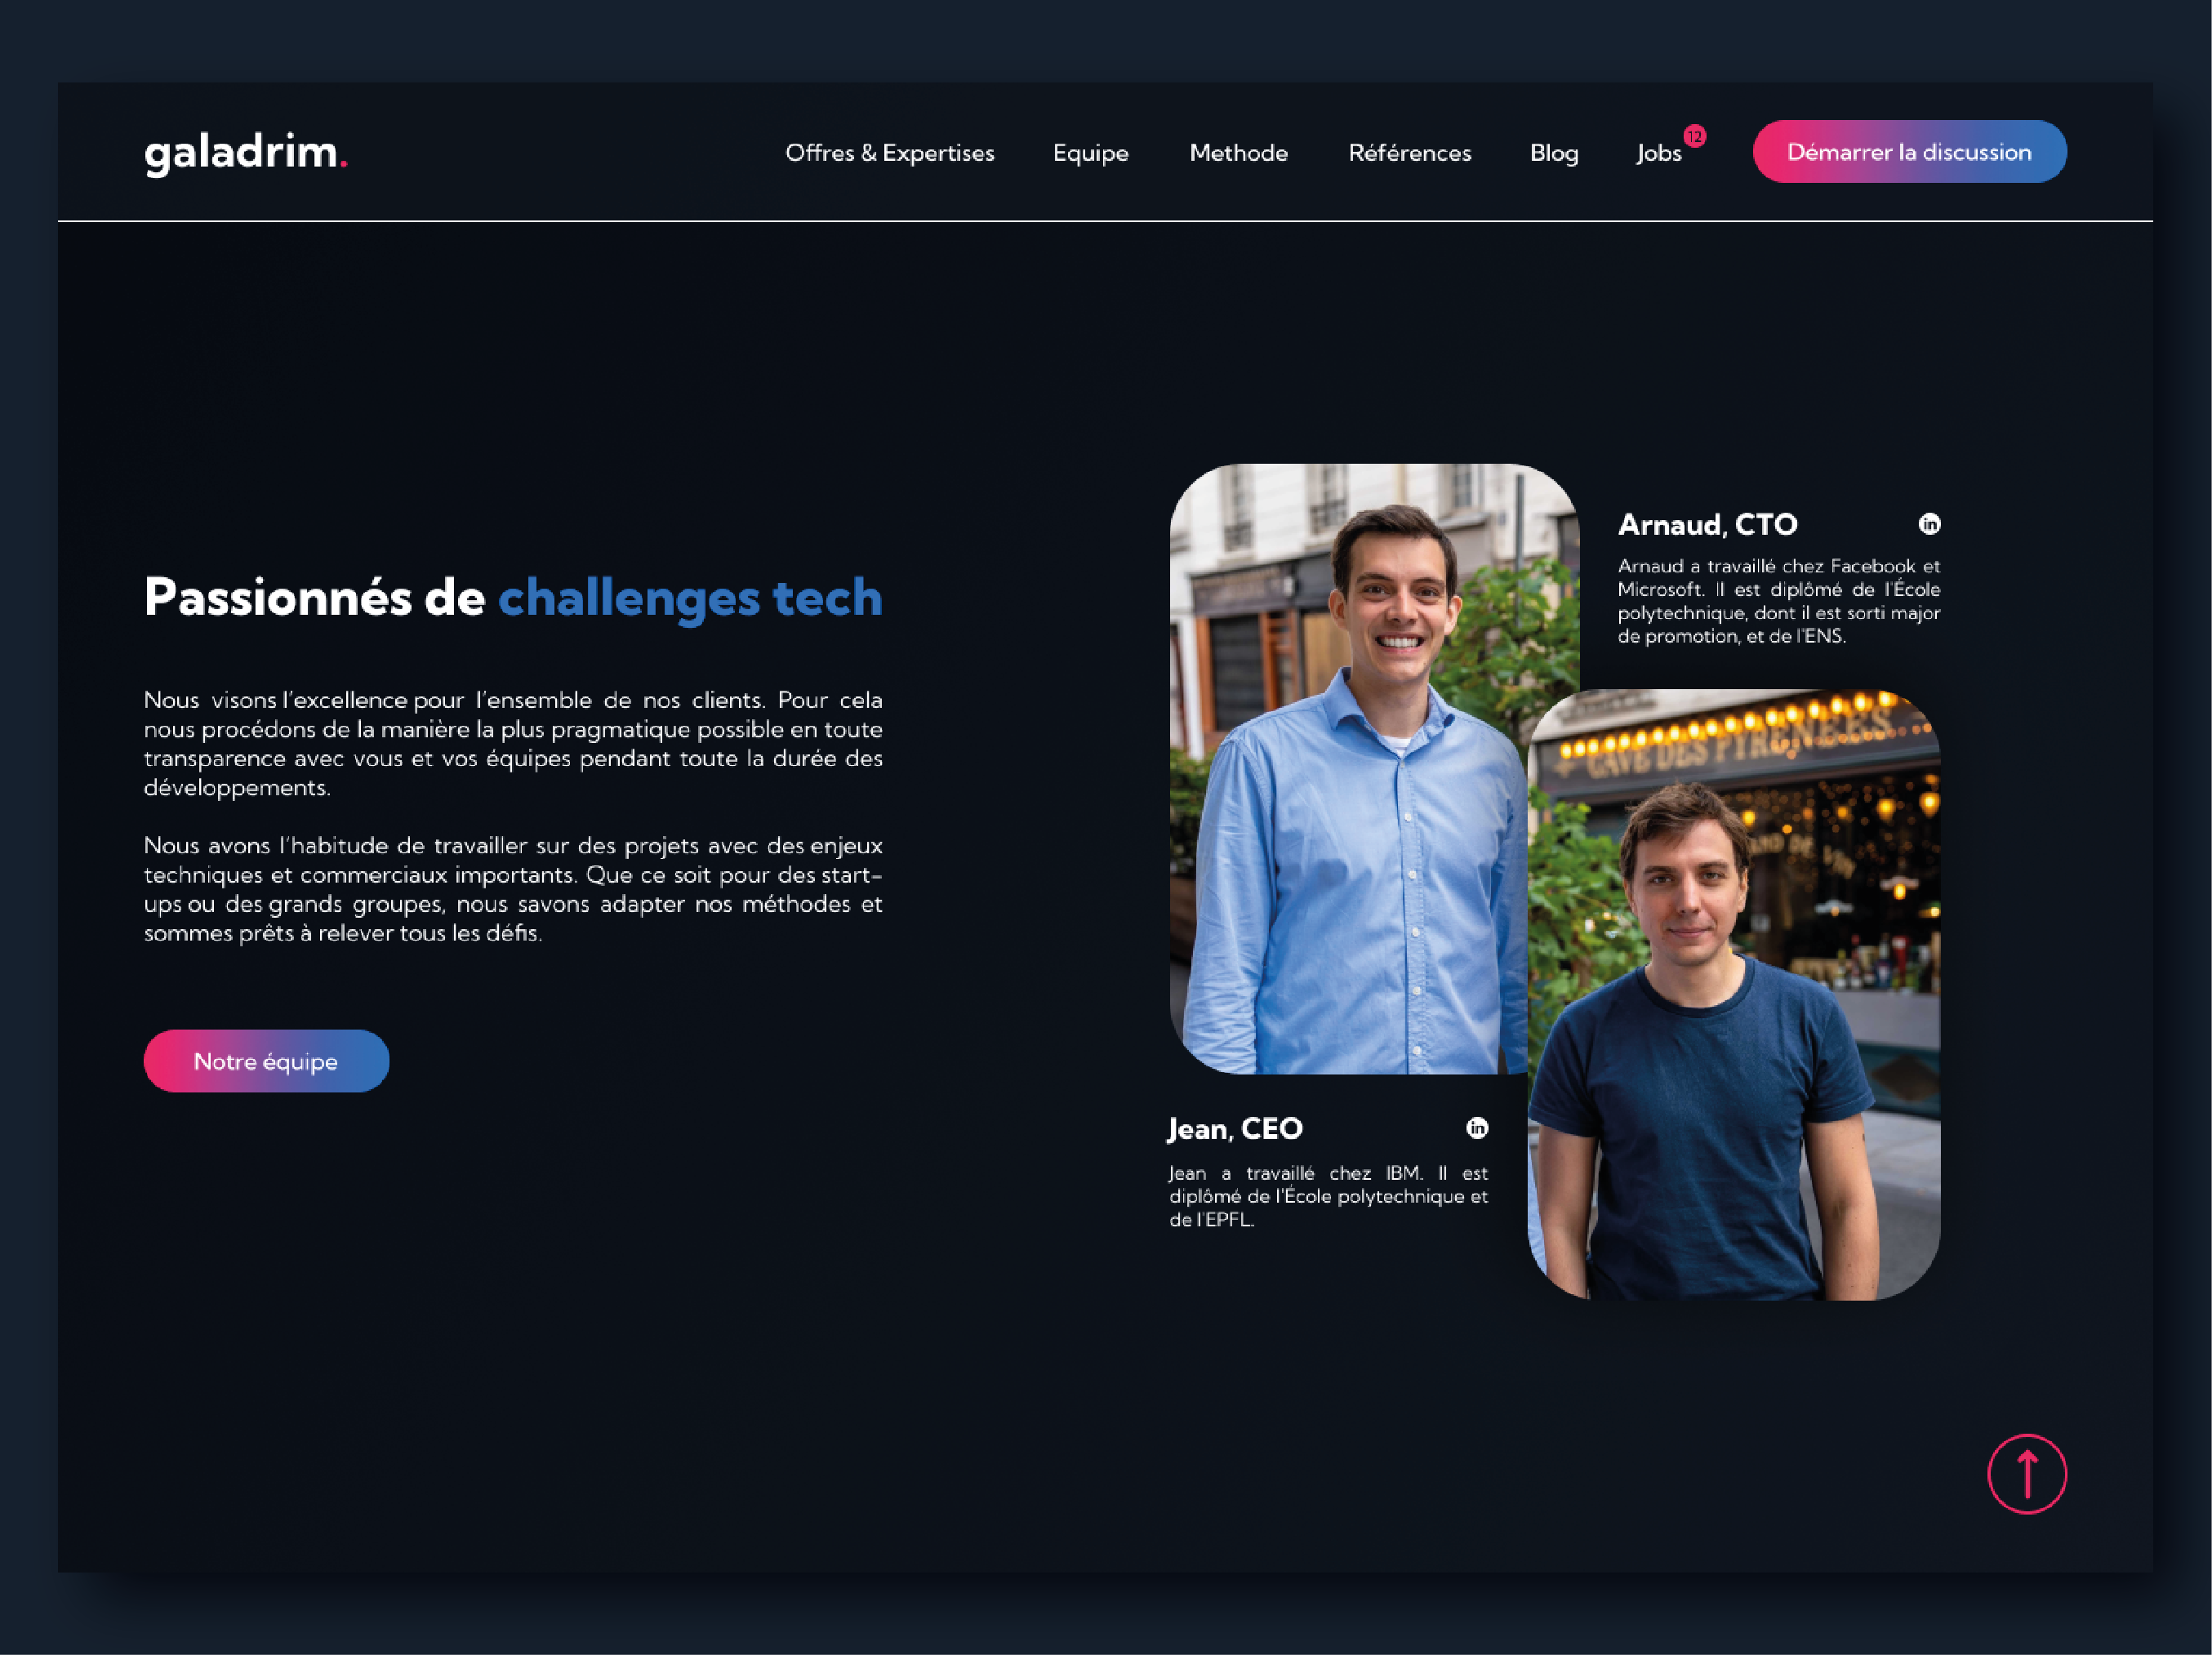Open the Methode section

click(x=1239, y=153)
